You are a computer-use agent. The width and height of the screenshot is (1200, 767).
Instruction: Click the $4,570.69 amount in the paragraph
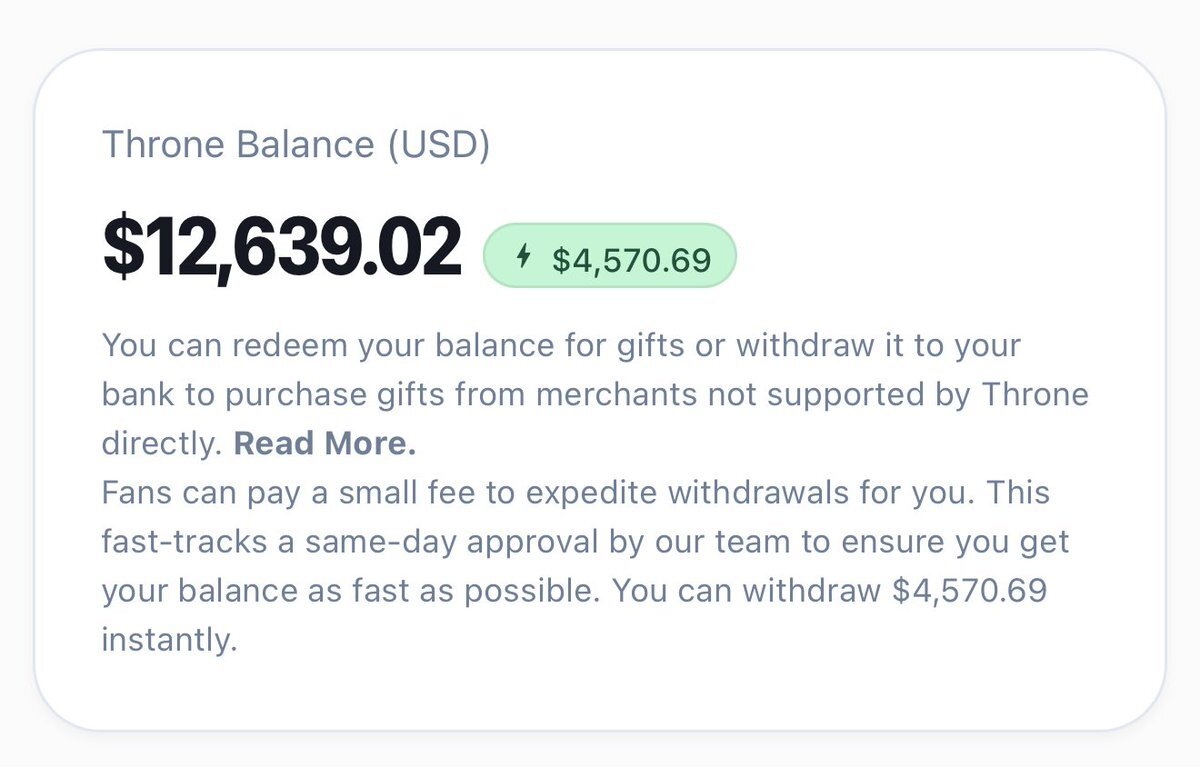[969, 590]
